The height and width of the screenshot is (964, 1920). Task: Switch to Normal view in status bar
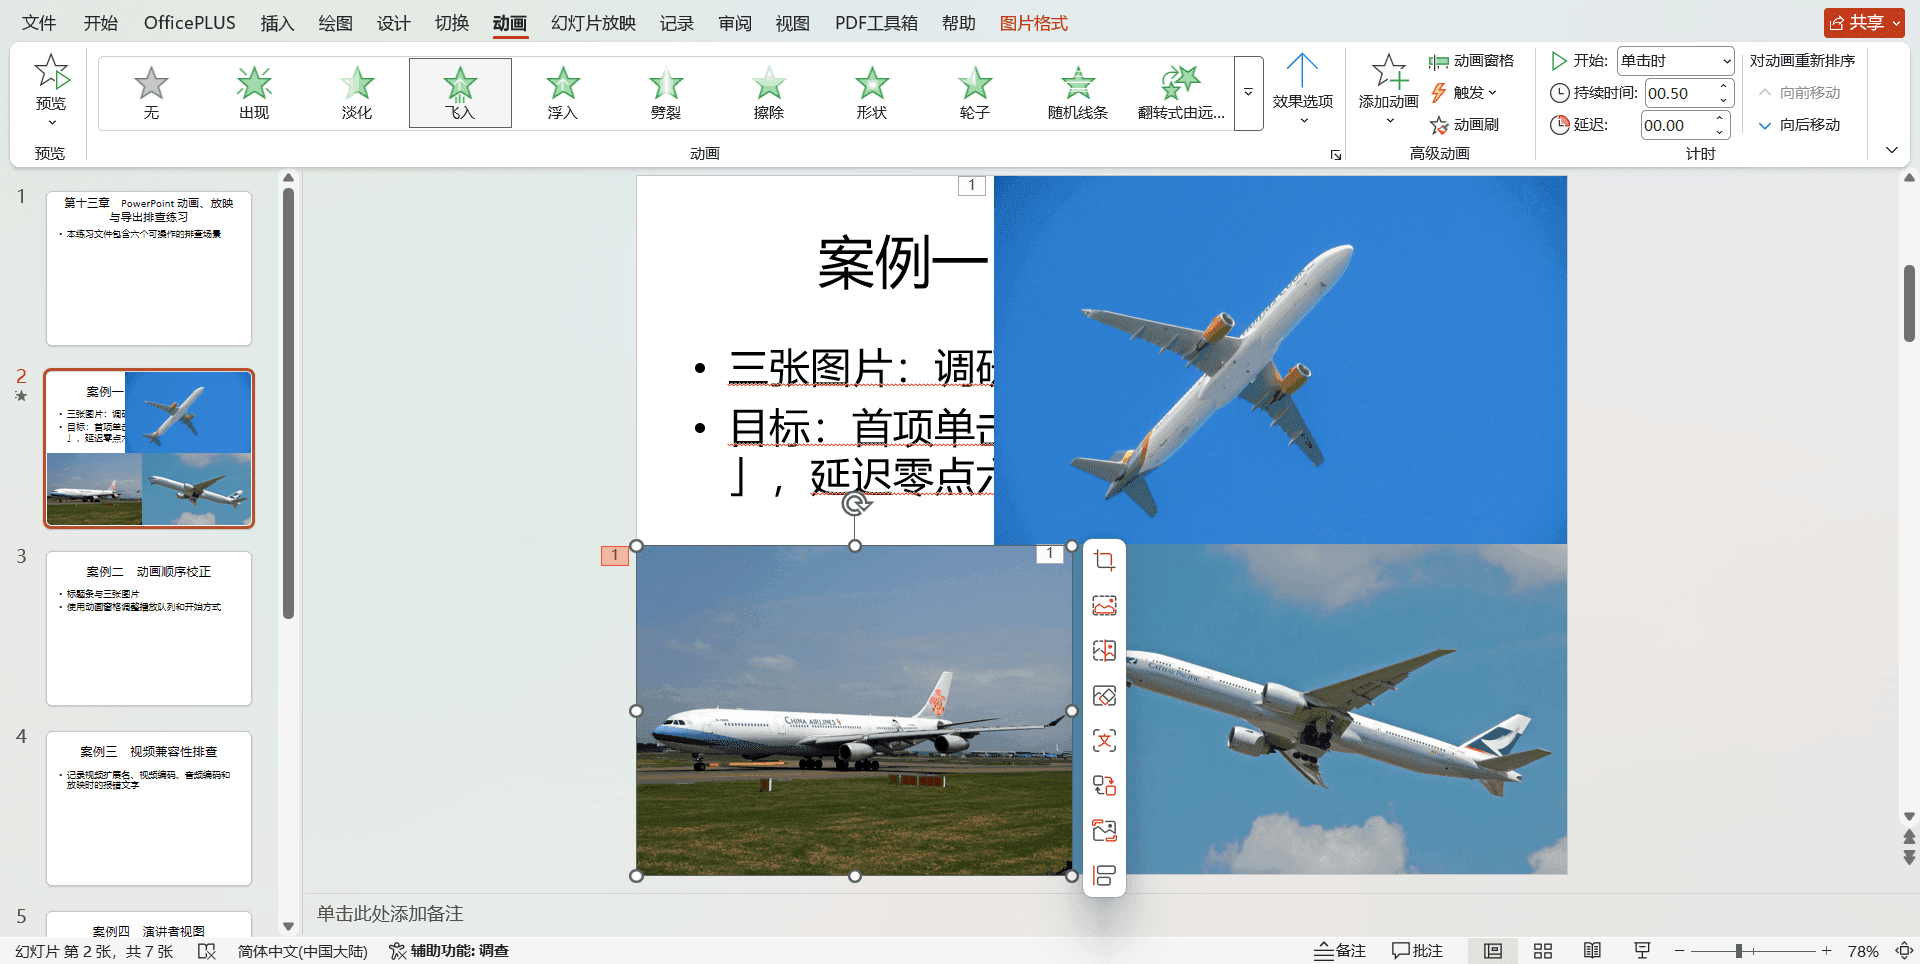pos(1493,951)
